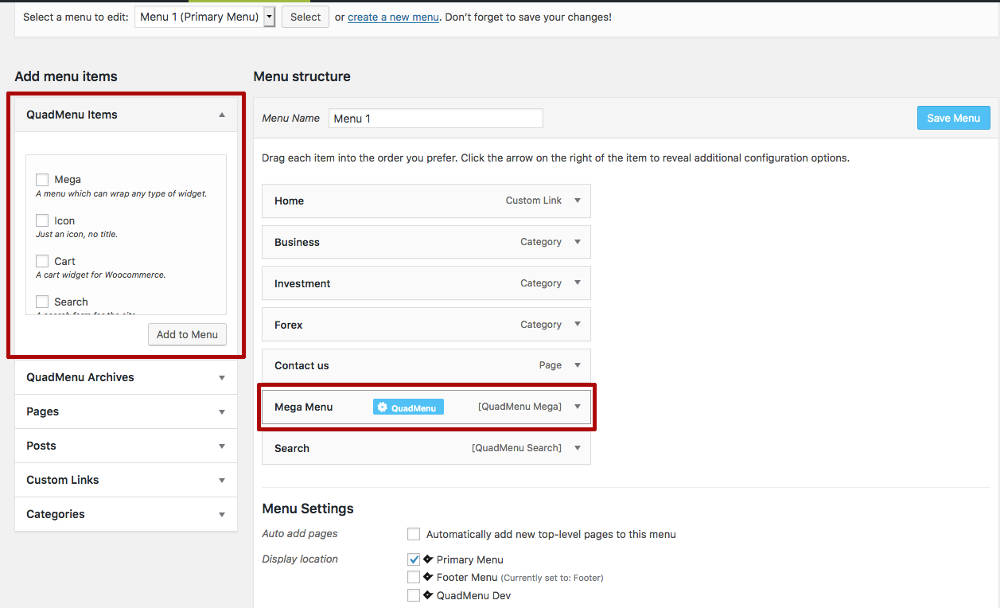Click the Custom Link type label
This screenshot has width=1000, height=608.
click(534, 200)
